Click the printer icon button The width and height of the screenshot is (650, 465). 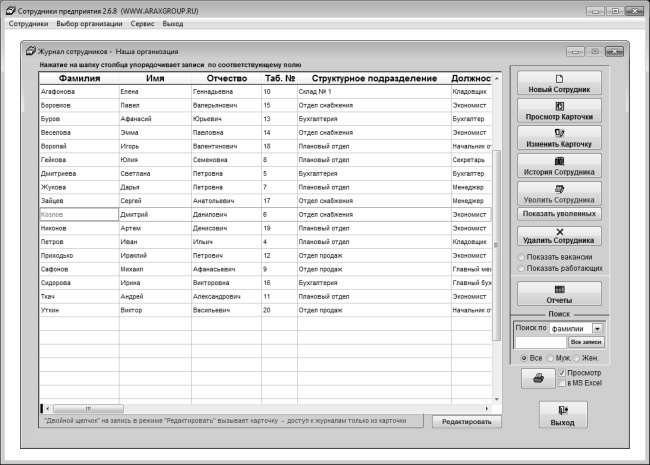(x=538, y=378)
